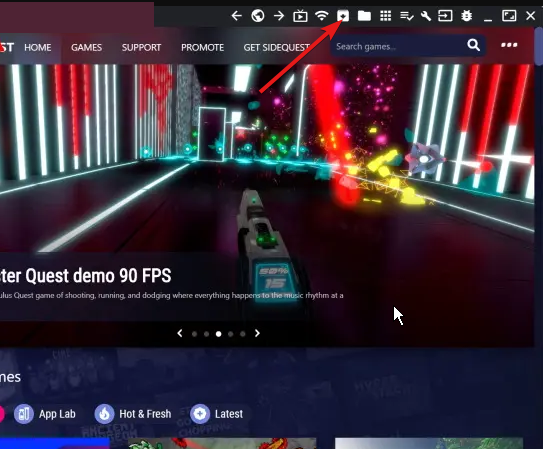
Task: Open the PROMOTE menu item
Action: (203, 47)
